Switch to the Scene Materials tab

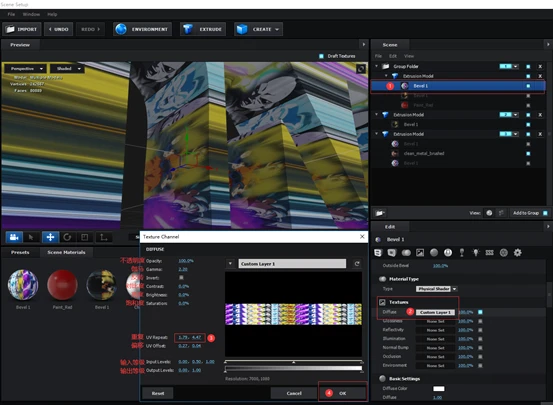pyautogui.click(x=66, y=252)
